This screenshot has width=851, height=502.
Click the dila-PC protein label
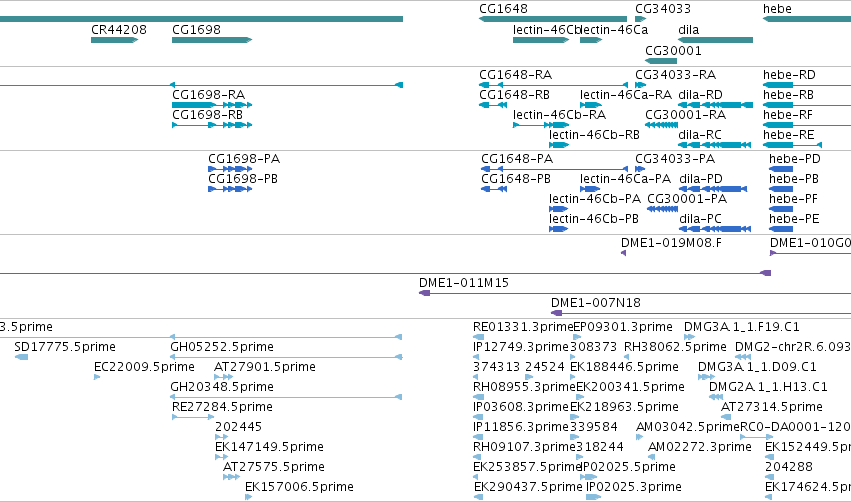[x=701, y=219]
